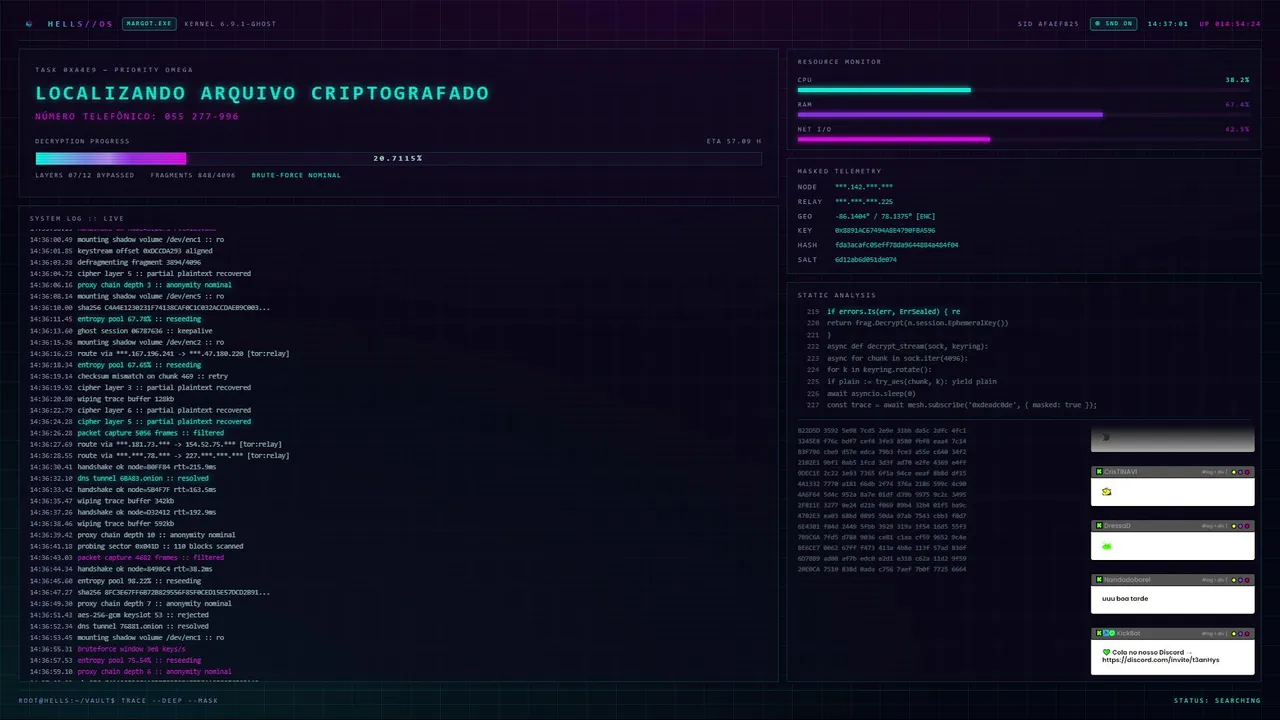Image resolution: width=1280 pixels, height=720 pixels.
Task: Click the green Kick badge beside KickBot
Action: pos(1099,633)
